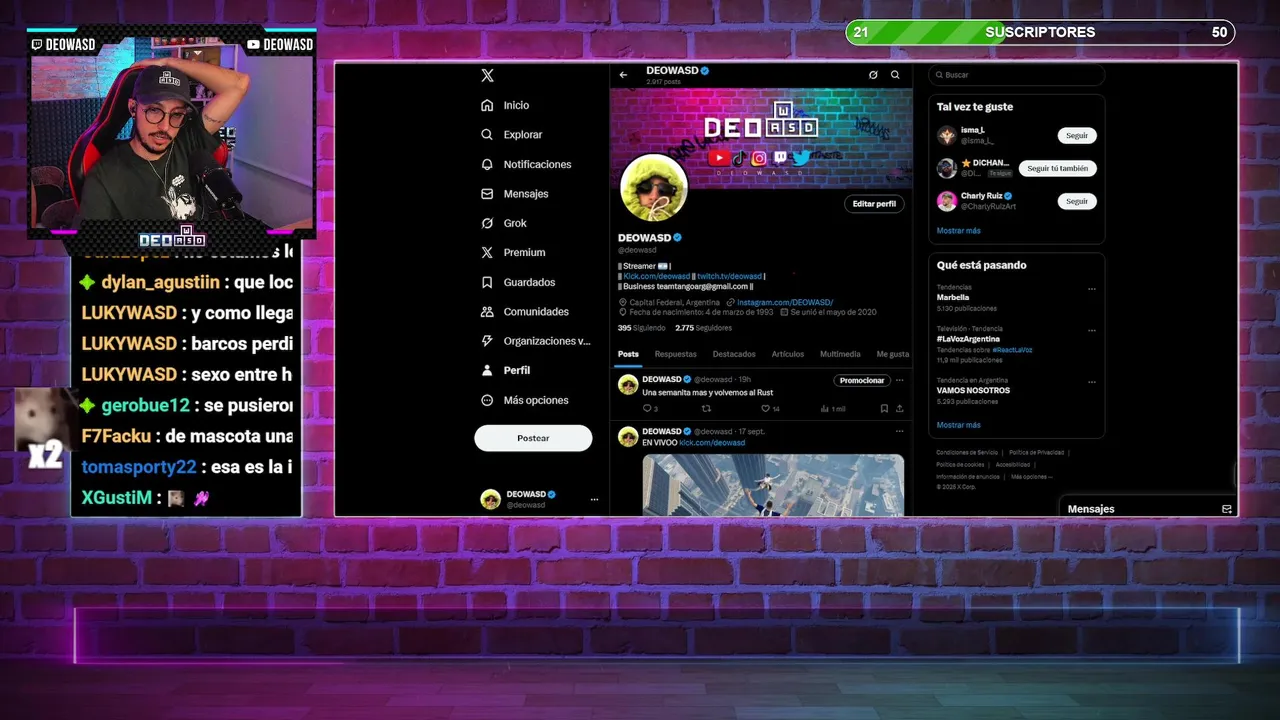This screenshot has width=1280, height=720.
Task: Open the VAMOS NOSOTROS trend
Action: [973, 391]
